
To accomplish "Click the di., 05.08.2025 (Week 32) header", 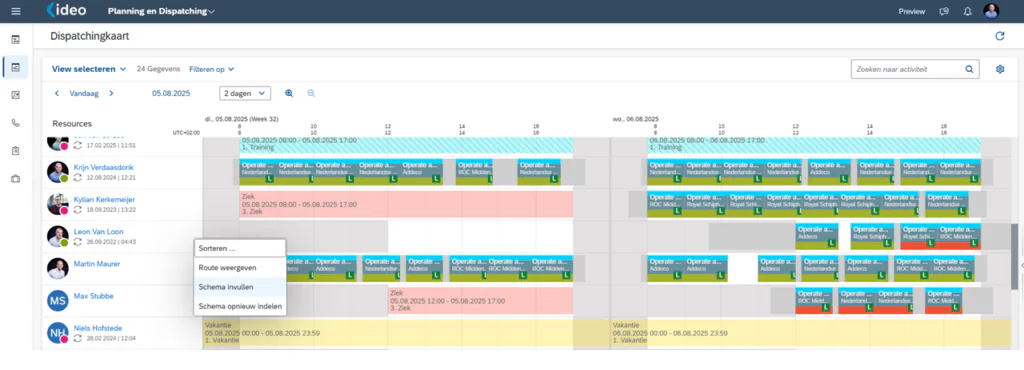I will click(x=242, y=119).
